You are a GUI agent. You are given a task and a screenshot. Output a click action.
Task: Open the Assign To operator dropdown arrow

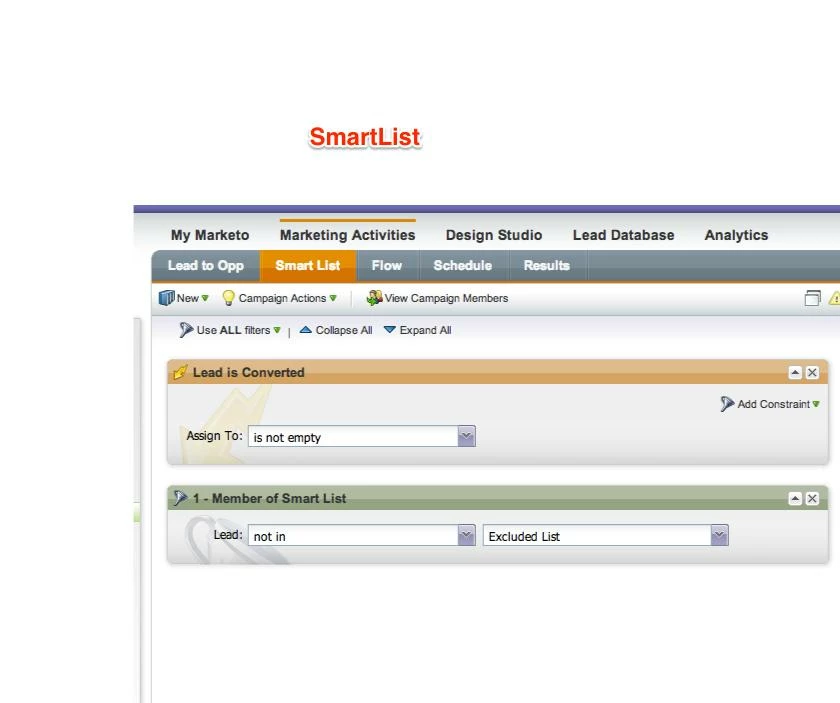[467, 436]
